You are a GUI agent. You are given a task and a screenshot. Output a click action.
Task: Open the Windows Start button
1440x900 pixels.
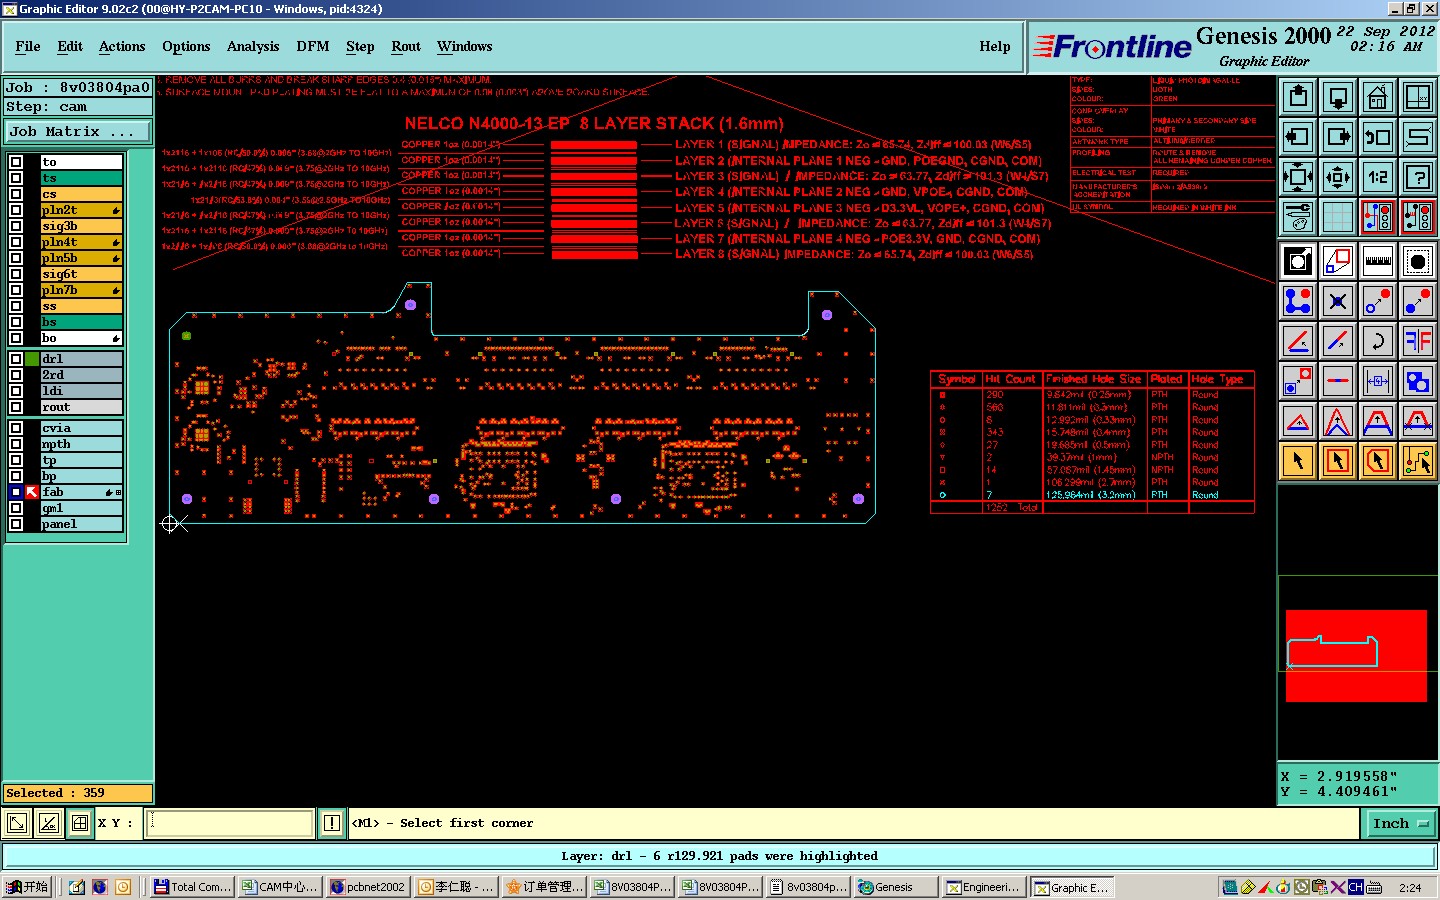(27, 887)
